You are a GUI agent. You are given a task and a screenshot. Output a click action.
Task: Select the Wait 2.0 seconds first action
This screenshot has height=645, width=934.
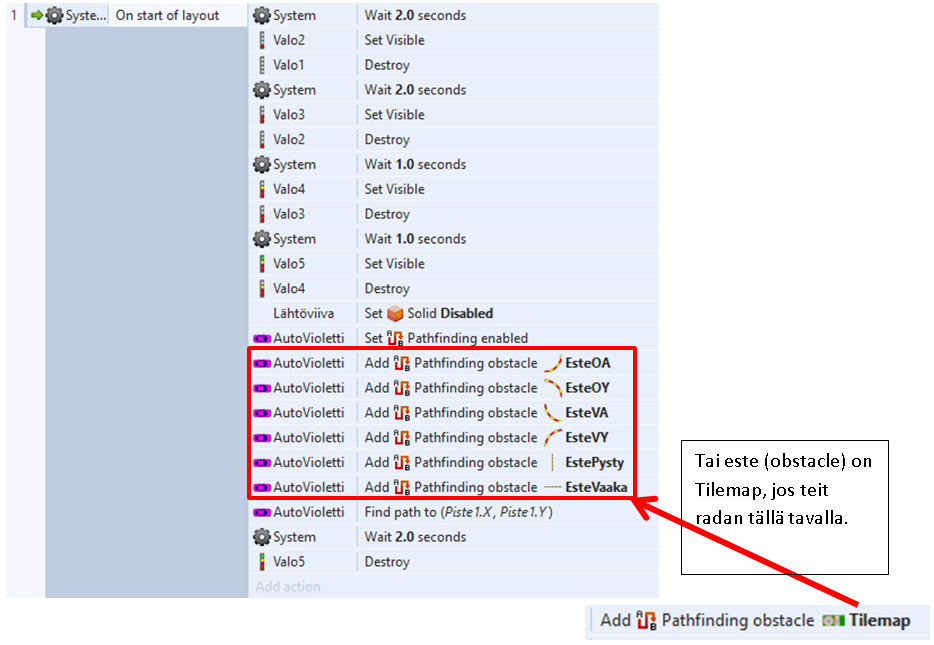coord(415,16)
